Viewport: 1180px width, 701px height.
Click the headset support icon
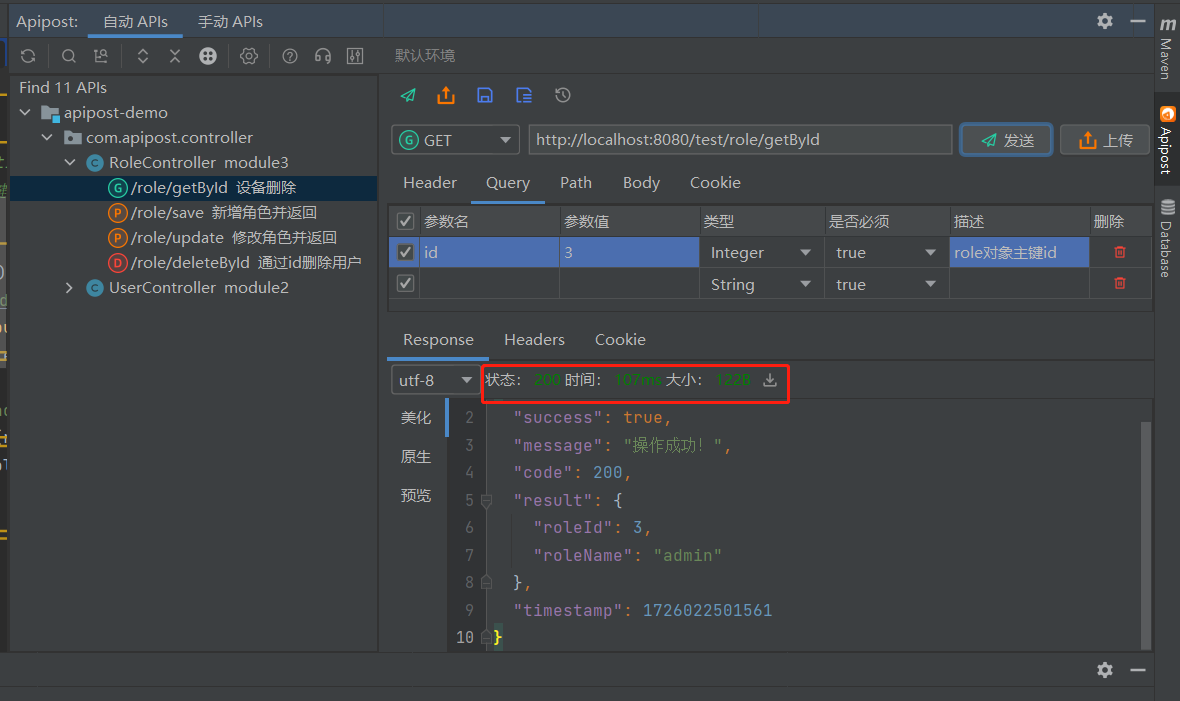click(323, 56)
